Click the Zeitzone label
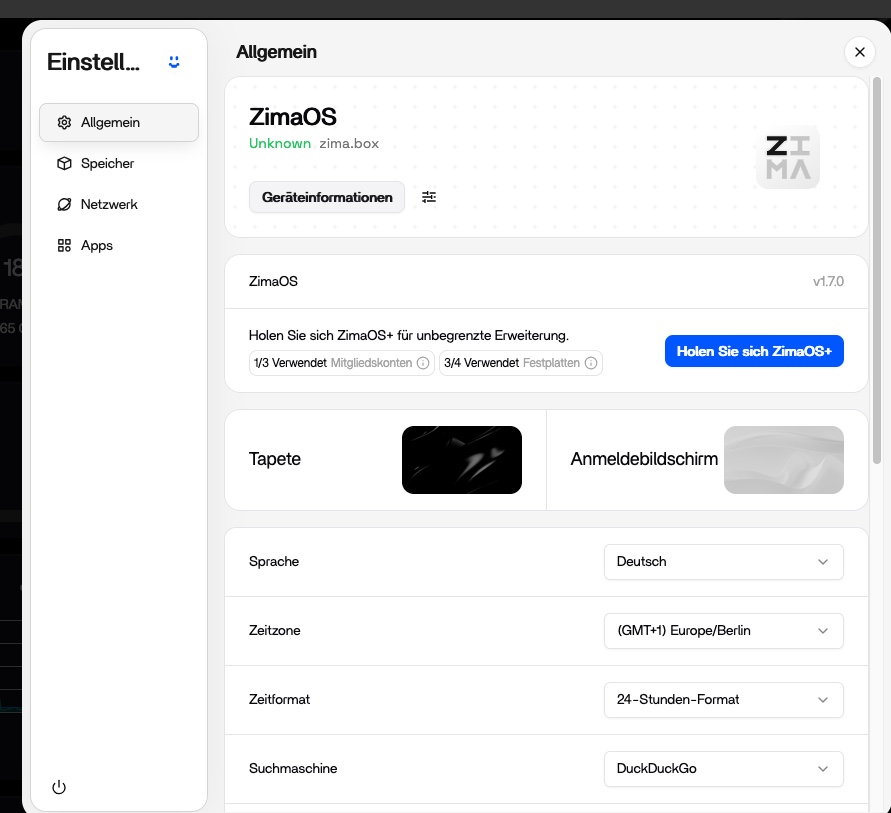The width and height of the screenshot is (891, 813). 274,630
